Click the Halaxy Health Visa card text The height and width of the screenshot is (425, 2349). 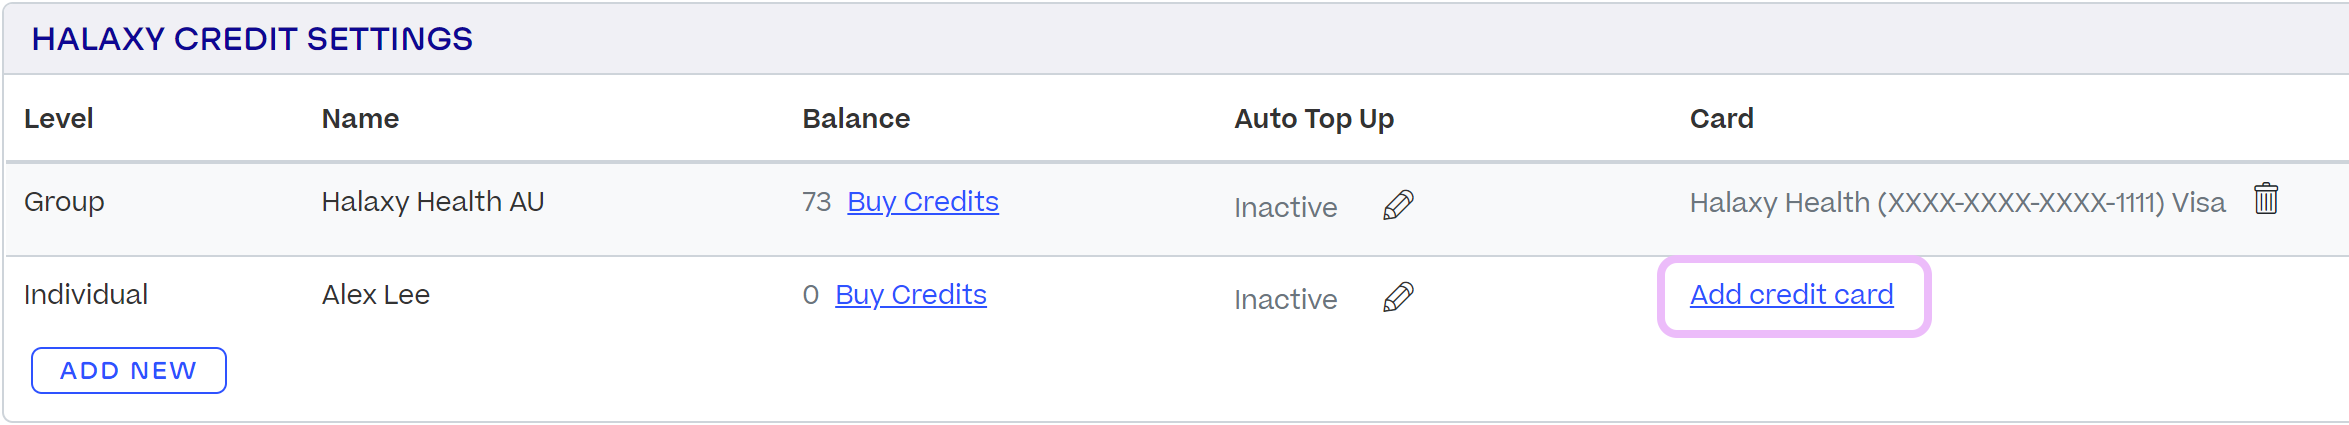(x=1956, y=203)
